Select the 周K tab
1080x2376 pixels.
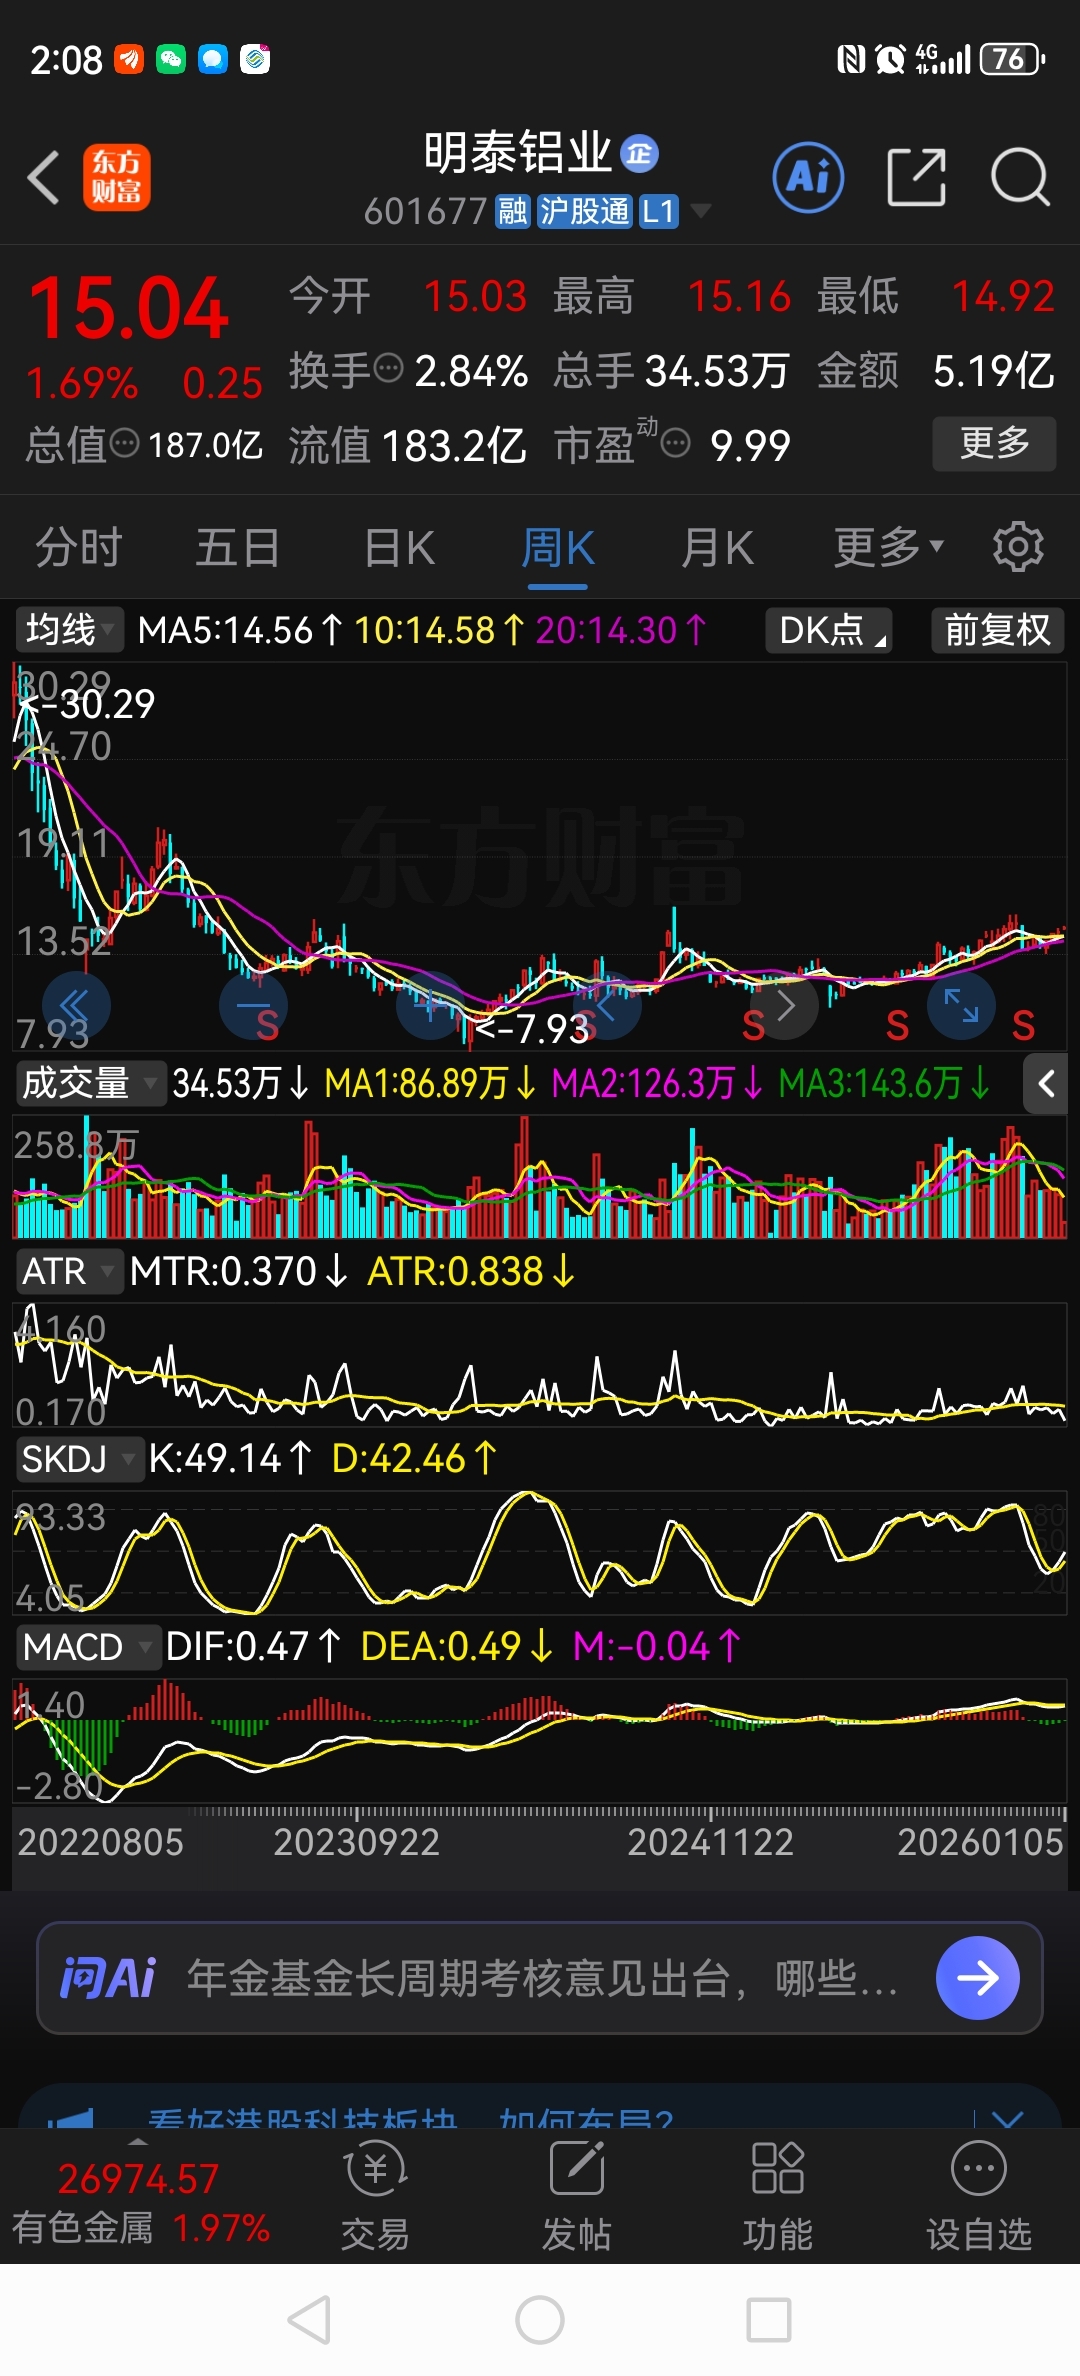[558, 548]
